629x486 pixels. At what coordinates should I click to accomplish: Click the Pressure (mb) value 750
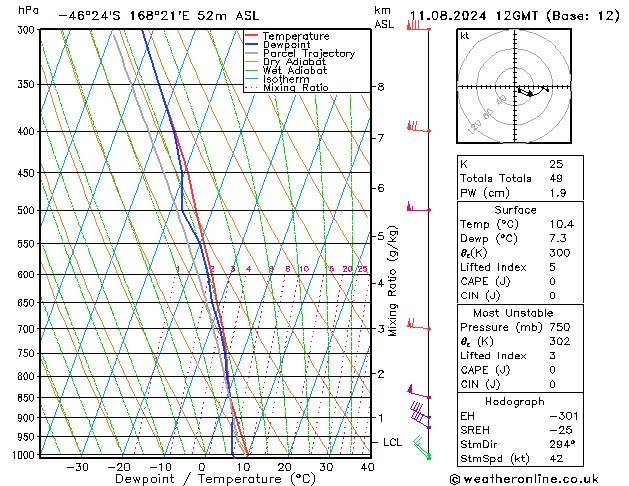coord(560,327)
